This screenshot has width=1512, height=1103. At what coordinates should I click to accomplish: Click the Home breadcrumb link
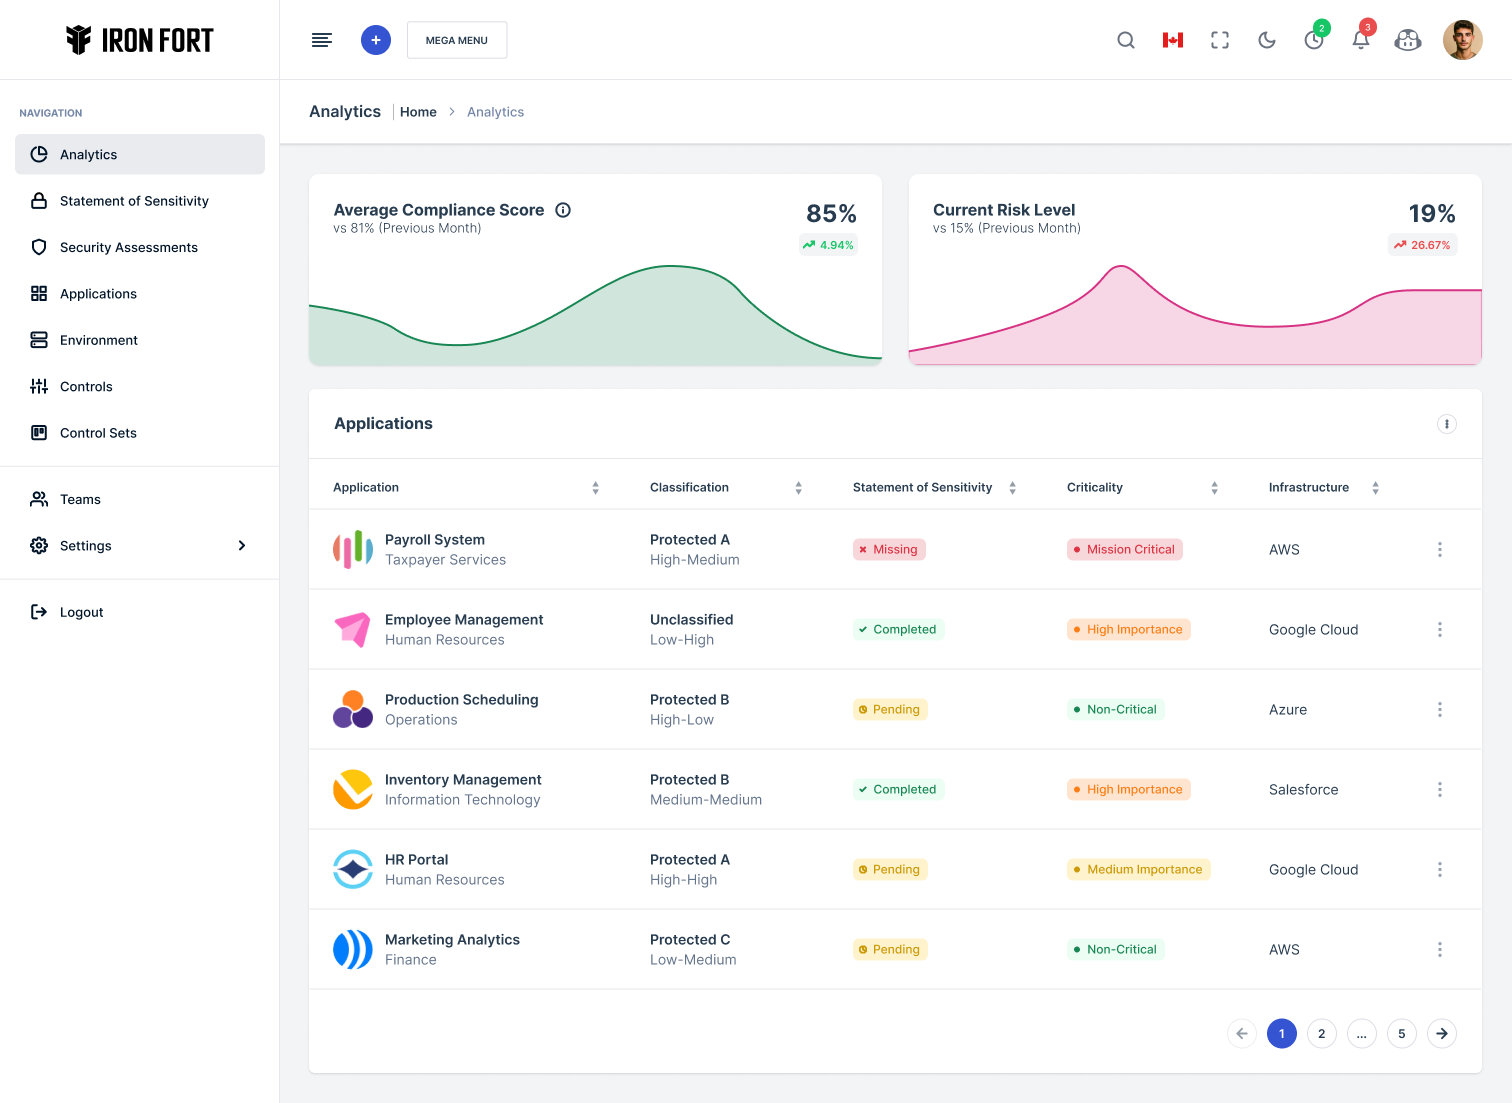click(418, 112)
